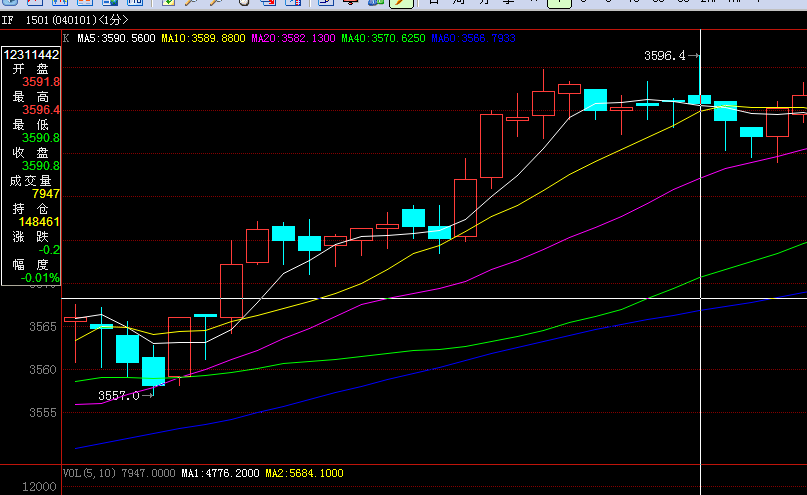Viewport: 807px width, 495px height.
Task: Click the K chart type label
Action: (x=66, y=38)
